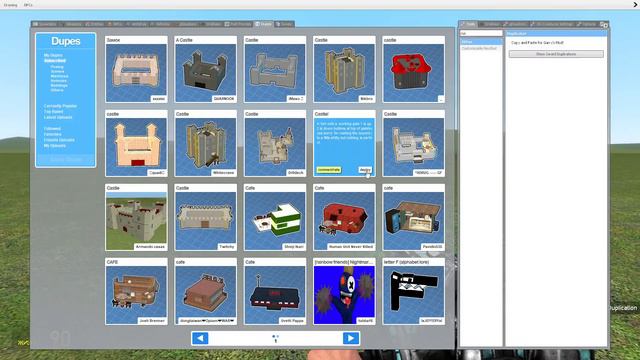Select Subscribed in Dupes sidebar
The image size is (640, 360).
coord(55,60)
